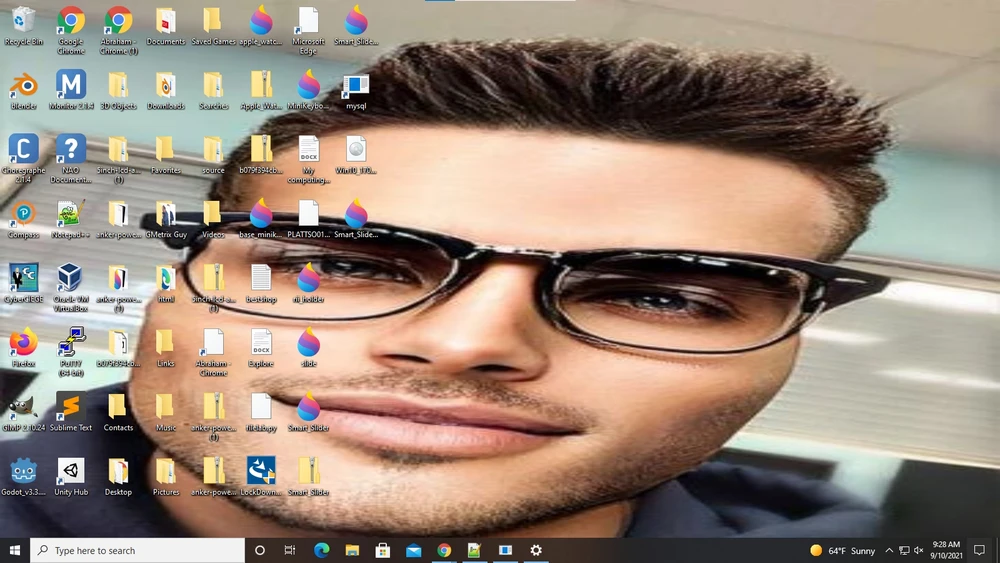
Task: Select the Apple_Wat zipped folder
Action: 261,91
